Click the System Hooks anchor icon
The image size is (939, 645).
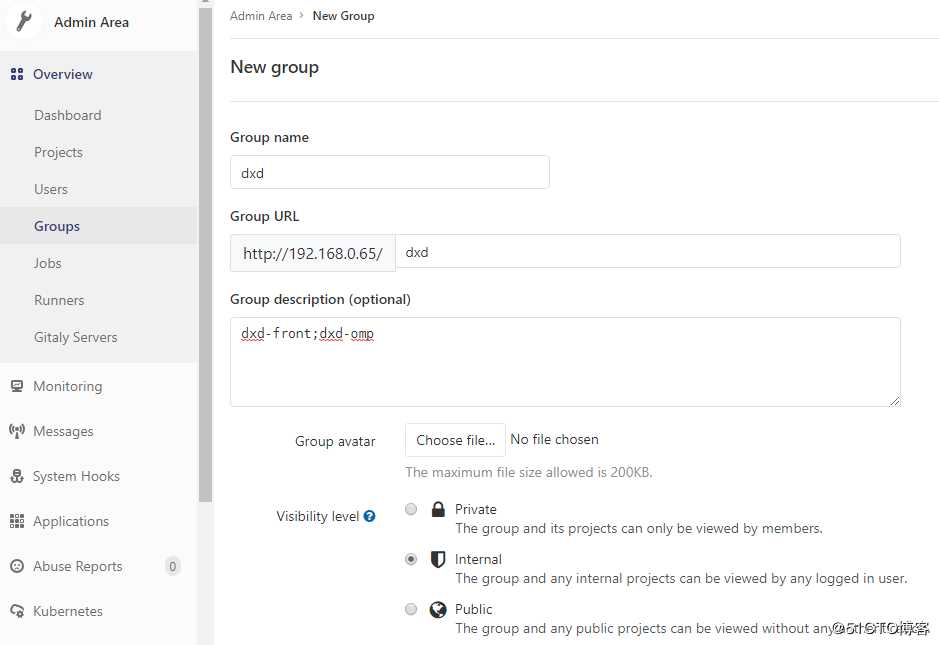pos(16,476)
